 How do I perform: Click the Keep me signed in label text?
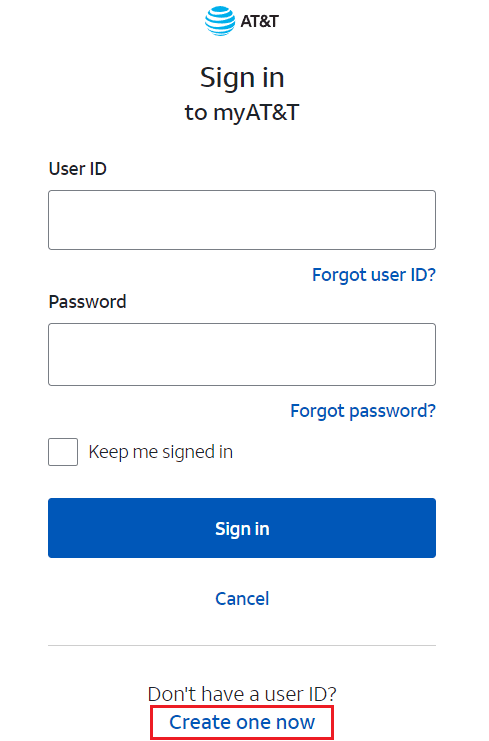click(x=161, y=452)
